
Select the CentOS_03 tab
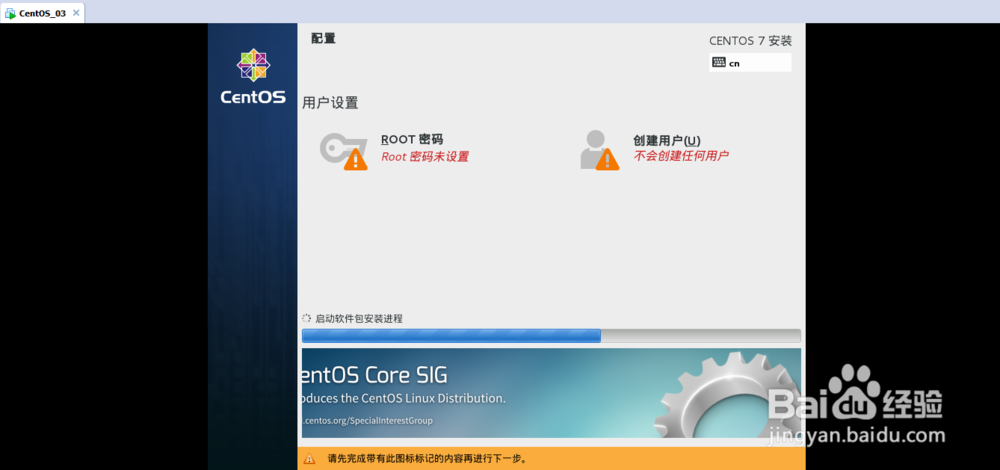42,13
